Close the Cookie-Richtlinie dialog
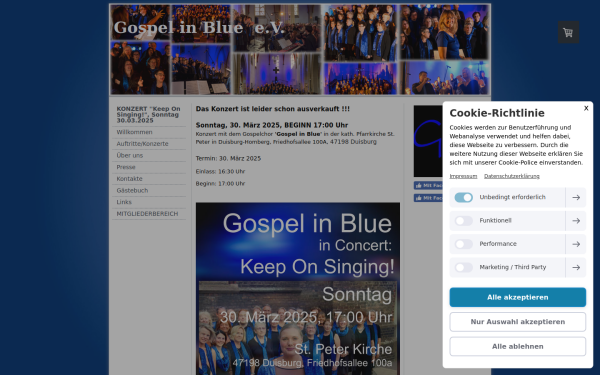 tap(586, 108)
